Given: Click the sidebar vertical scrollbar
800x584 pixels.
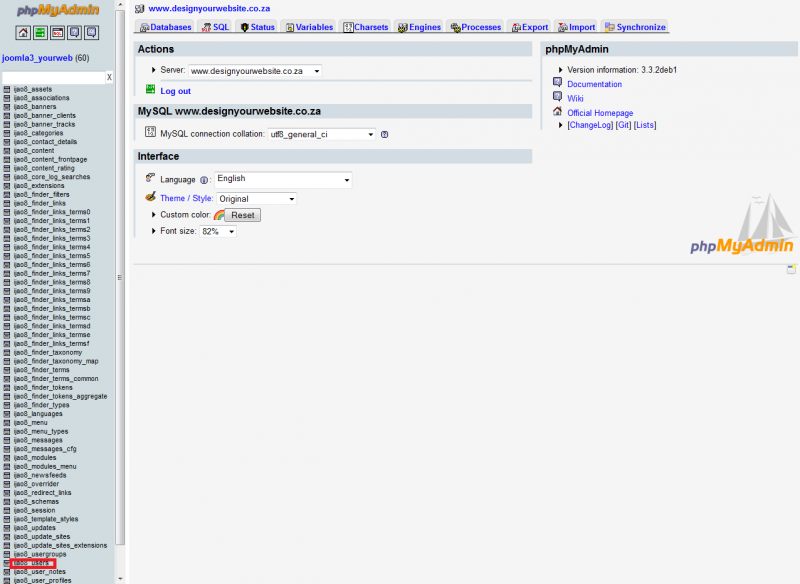Looking at the screenshot, I should coord(120,277).
